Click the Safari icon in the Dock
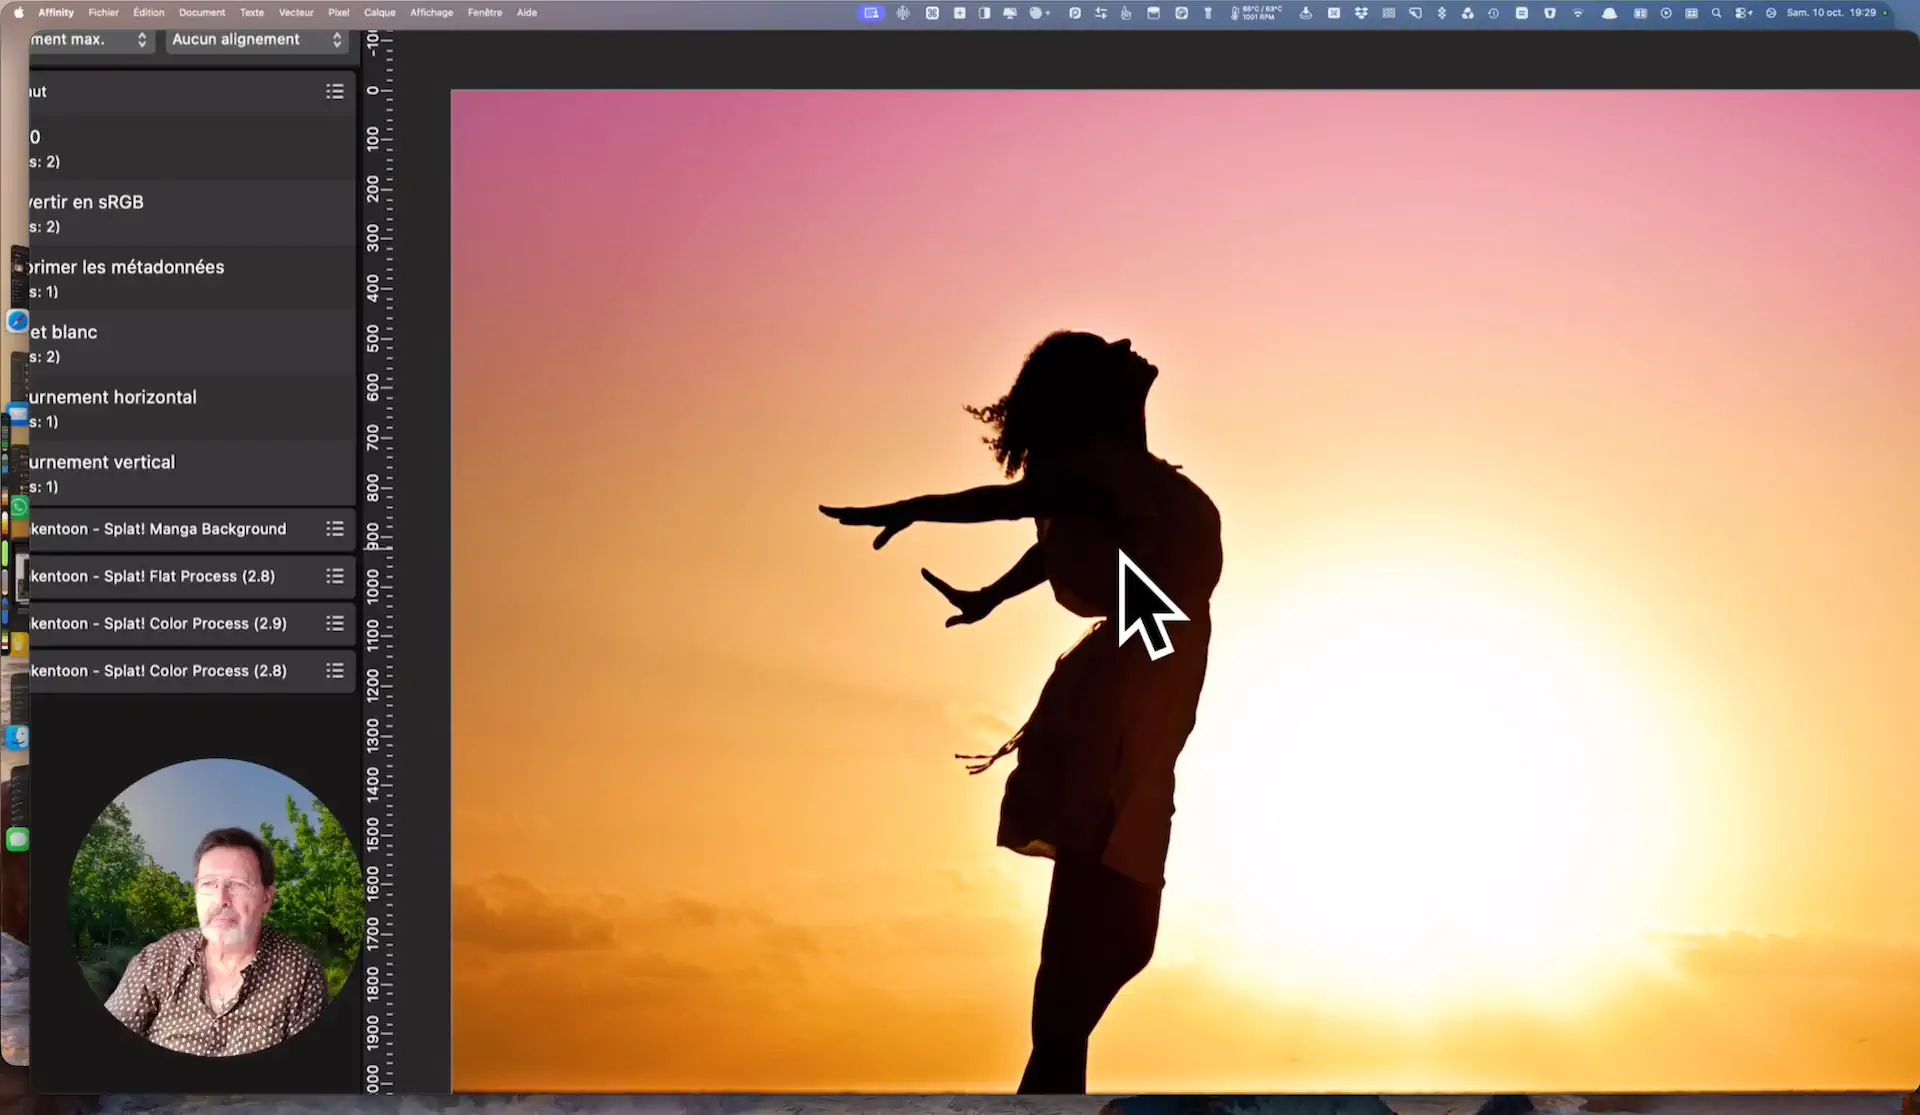This screenshot has width=1920, height=1115. (x=17, y=321)
